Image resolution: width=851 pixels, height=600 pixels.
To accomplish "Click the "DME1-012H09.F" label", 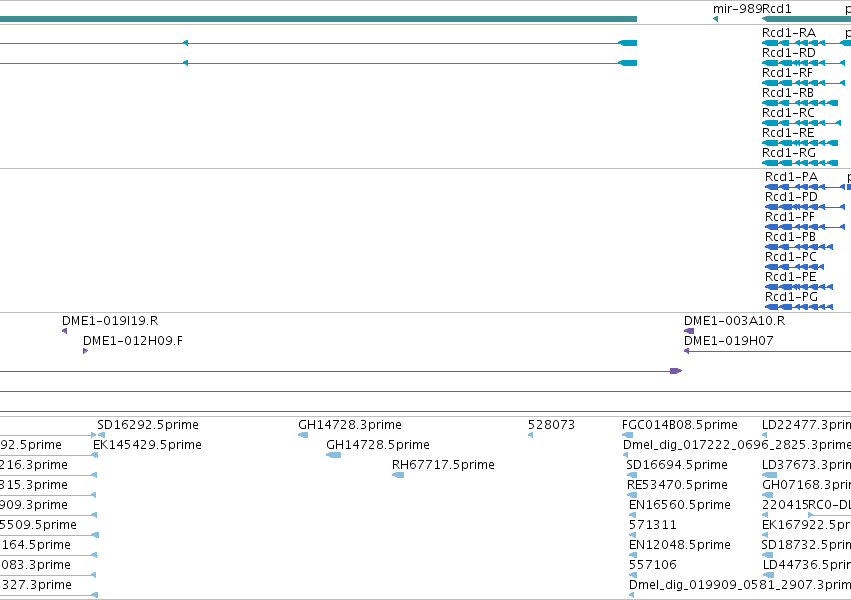I will point(133,341).
